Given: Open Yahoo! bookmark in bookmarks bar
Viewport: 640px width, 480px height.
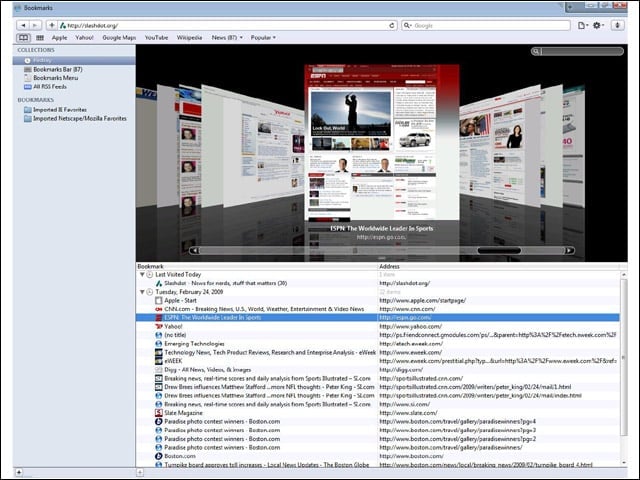Looking at the screenshot, I should pyautogui.click(x=84, y=38).
